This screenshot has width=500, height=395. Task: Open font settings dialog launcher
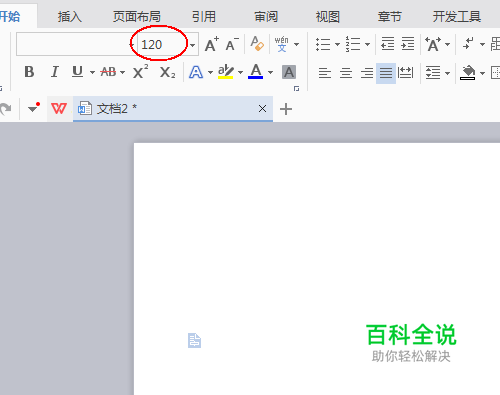(x=296, y=88)
